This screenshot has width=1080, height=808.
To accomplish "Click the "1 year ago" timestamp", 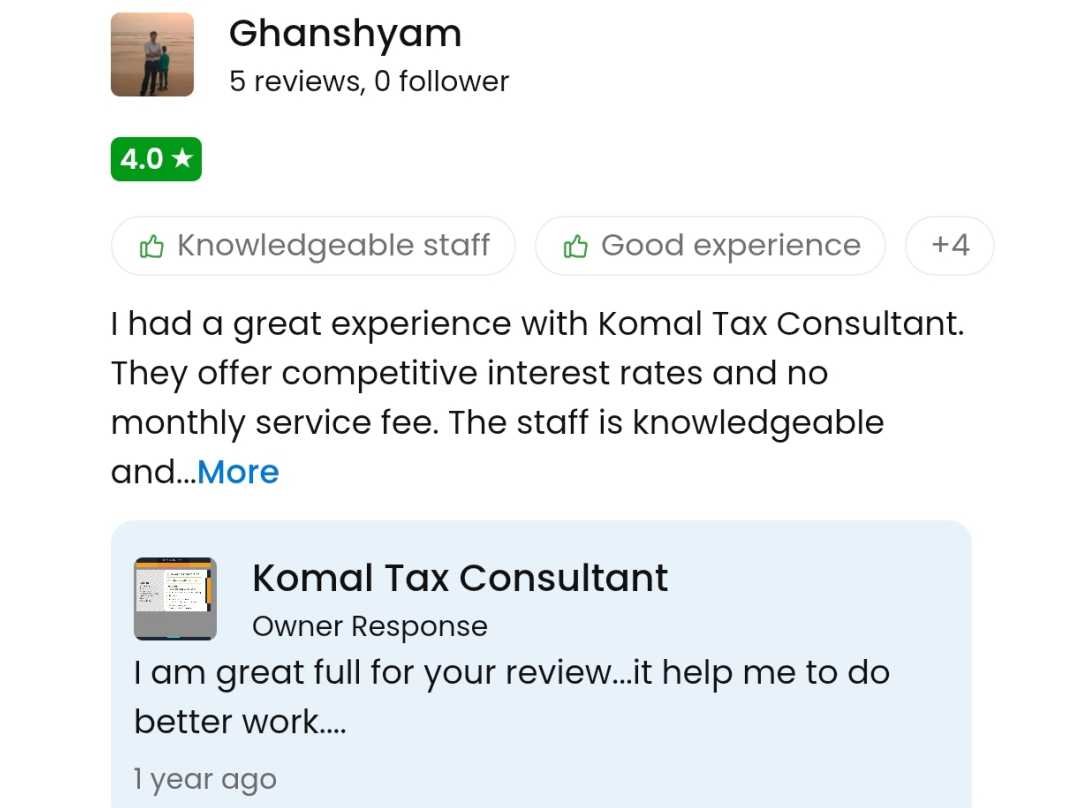I will [205, 779].
